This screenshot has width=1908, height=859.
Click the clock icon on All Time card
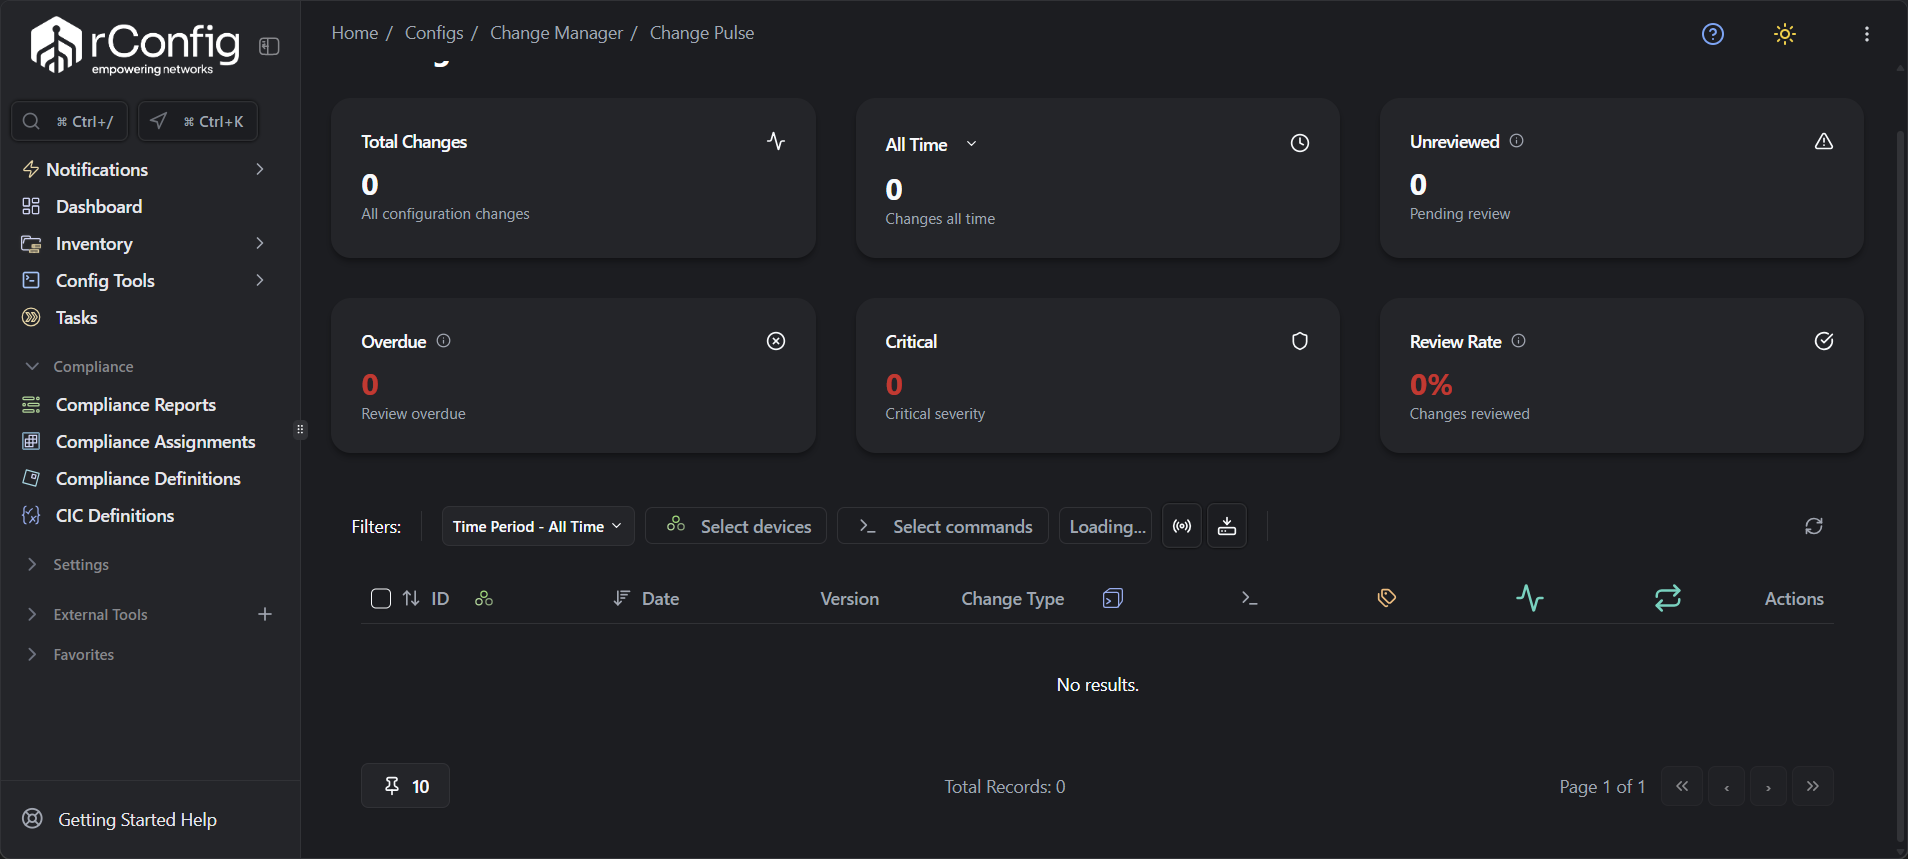pyautogui.click(x=1300, y=143)
